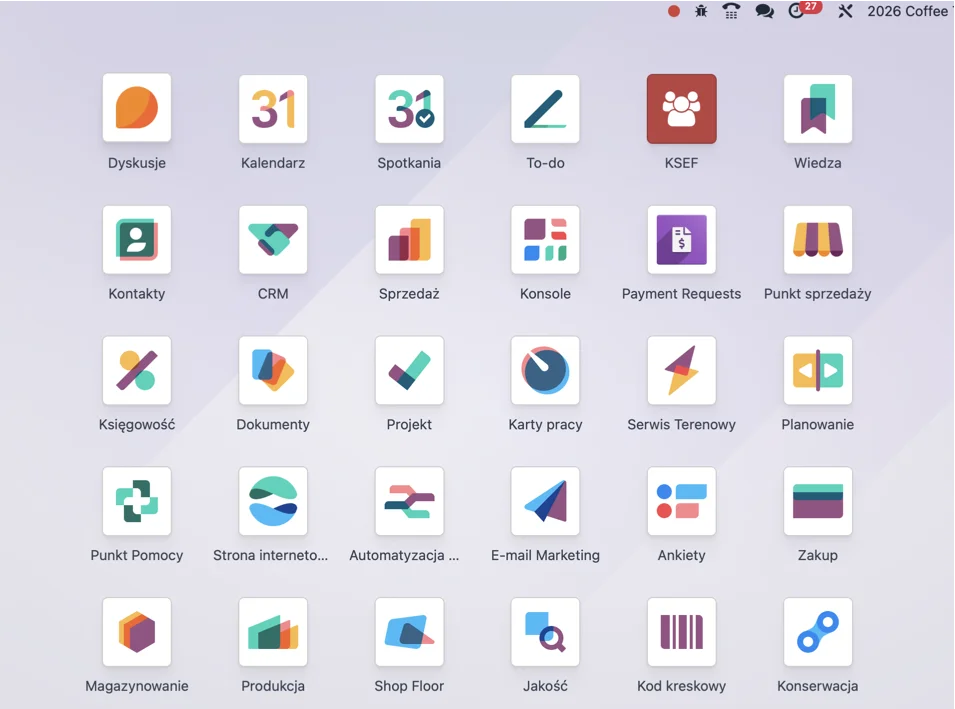Open the KSEF app
Screen dimensions: 955x709
tap(682, 108)
